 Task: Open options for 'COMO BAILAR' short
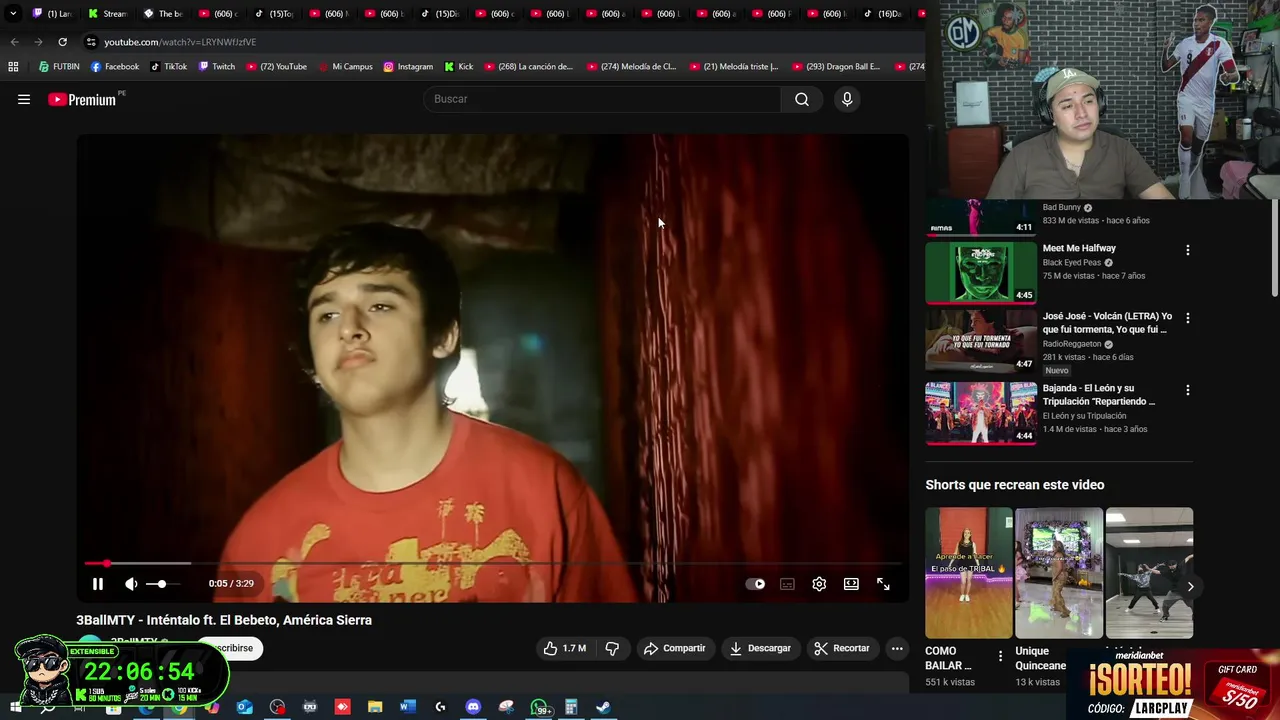pos(1000,657)
